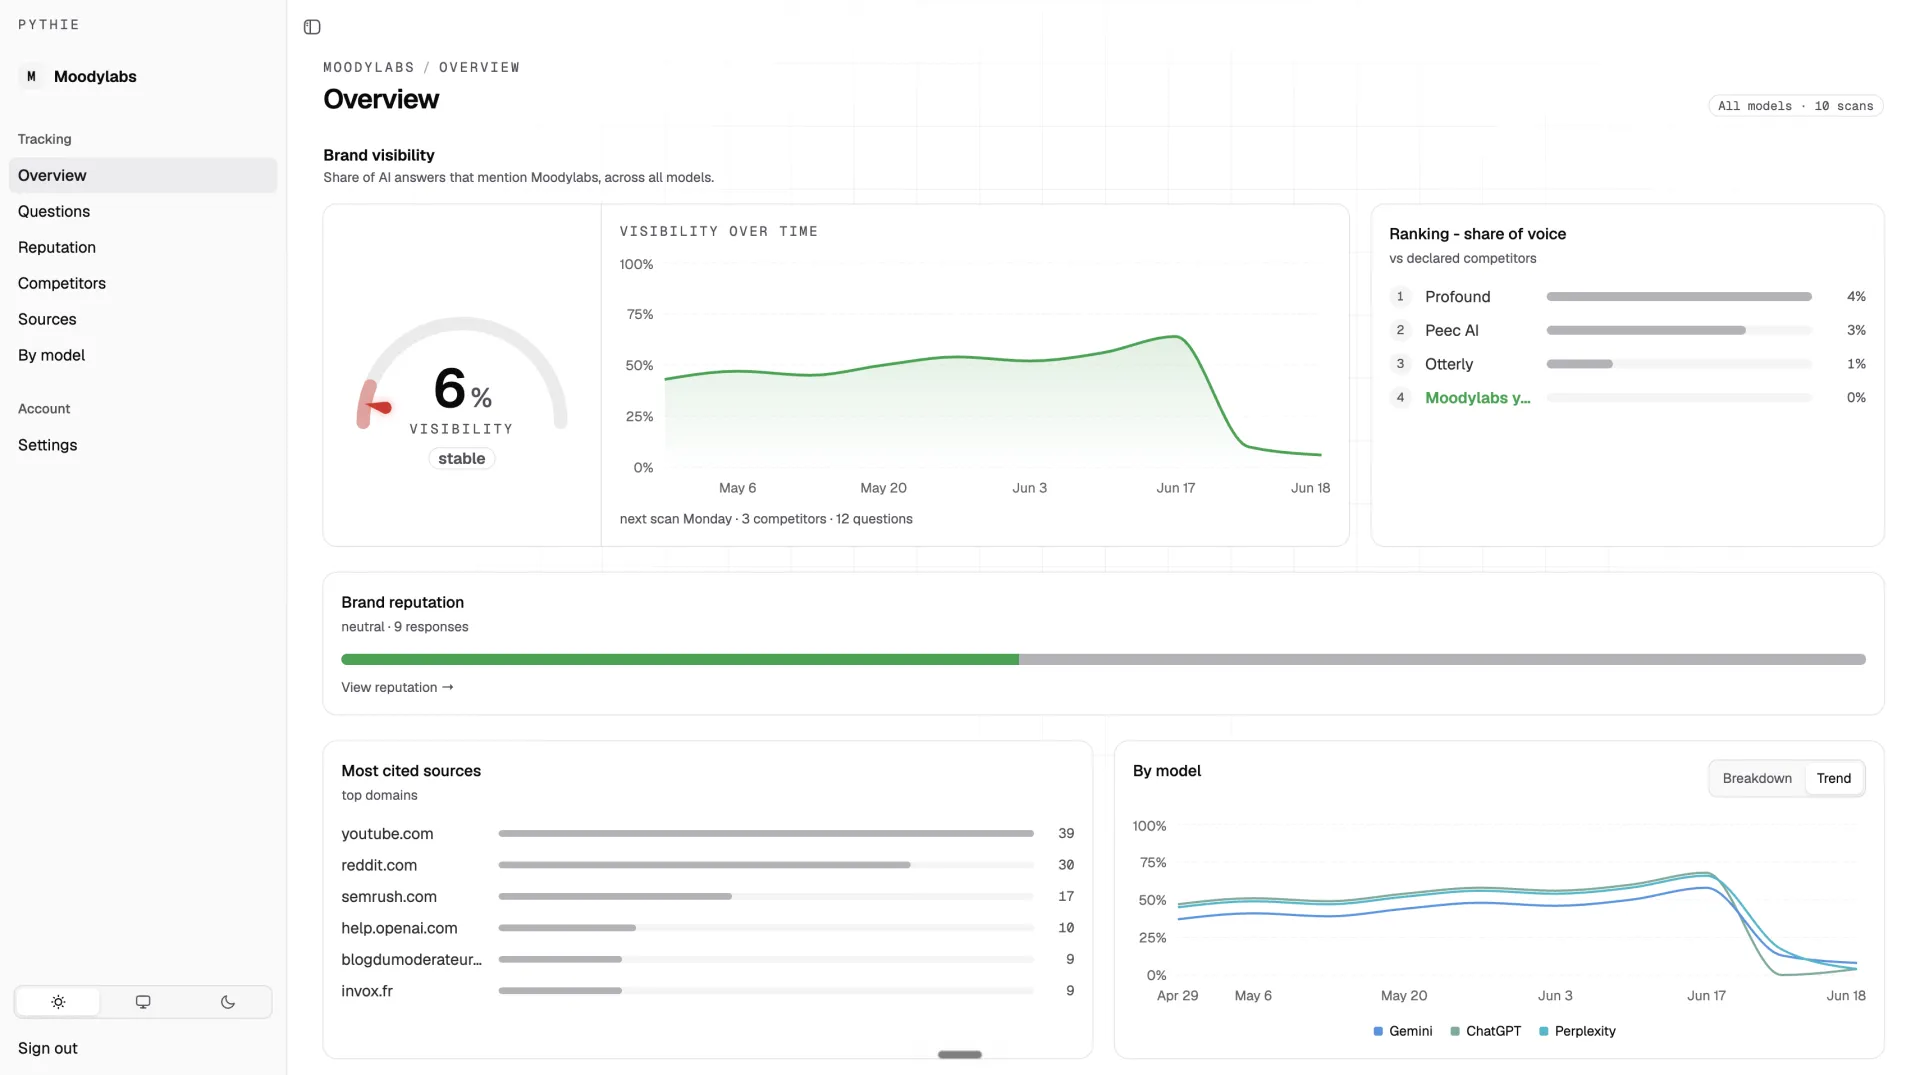Click the ChatGPT legend marker
The image size is (1920, 1075).
[x=1455, y=1031]
